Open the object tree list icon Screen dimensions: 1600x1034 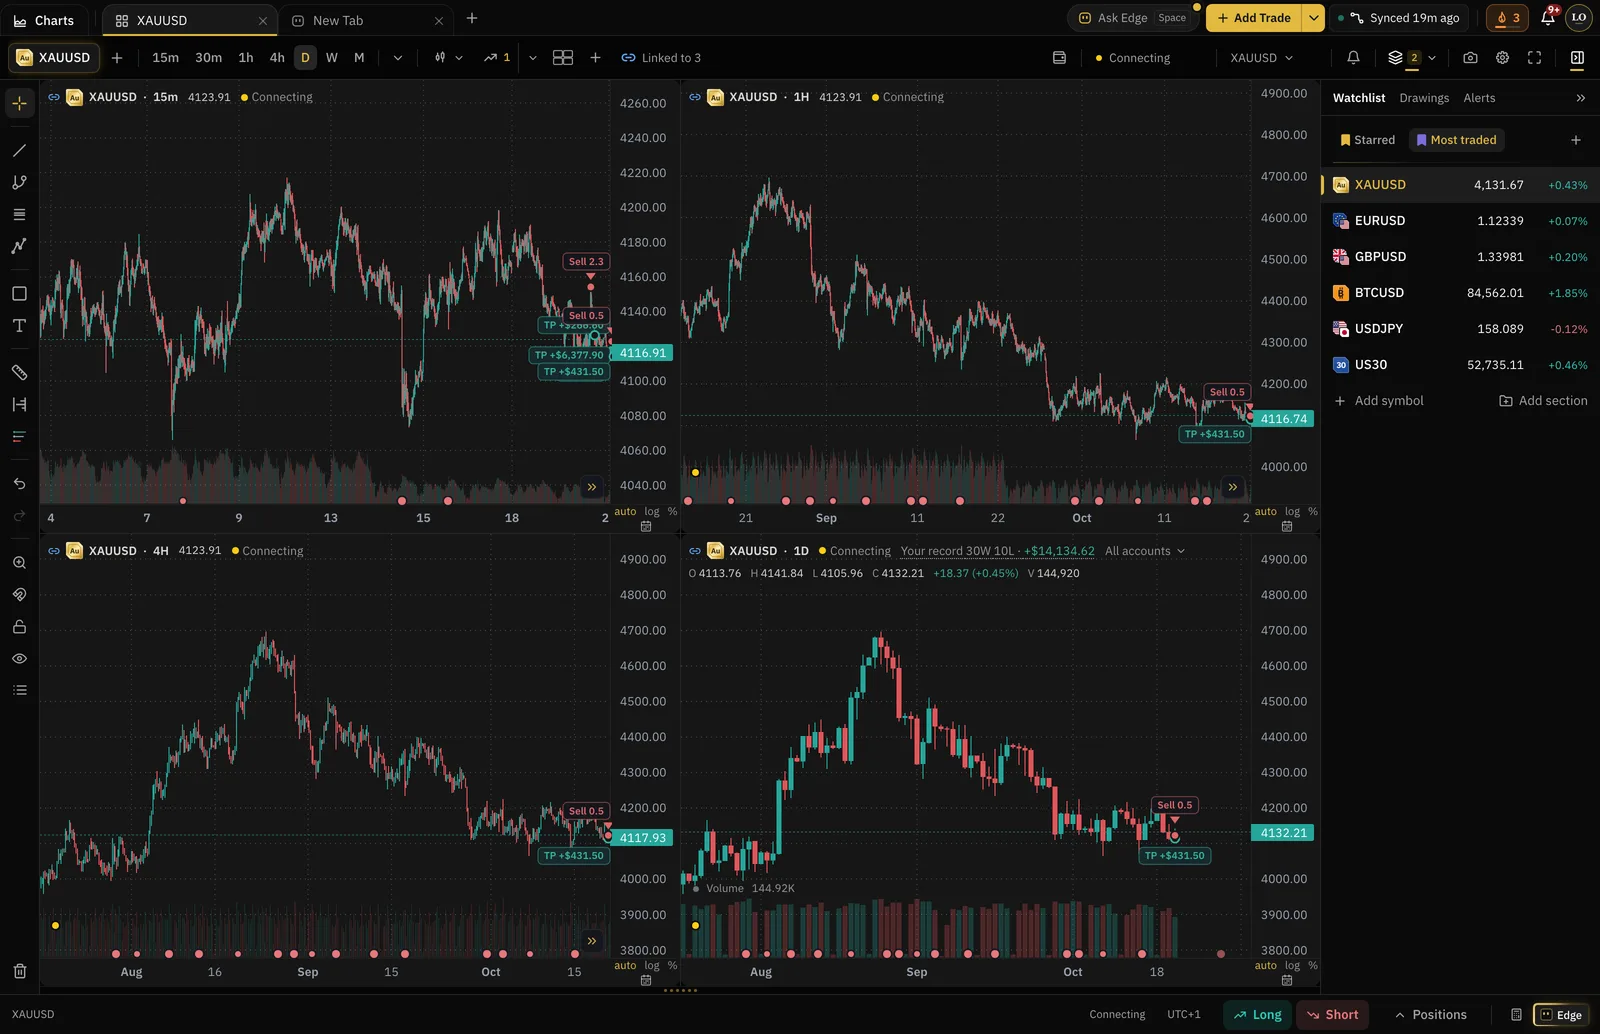(x=19, y=691)
